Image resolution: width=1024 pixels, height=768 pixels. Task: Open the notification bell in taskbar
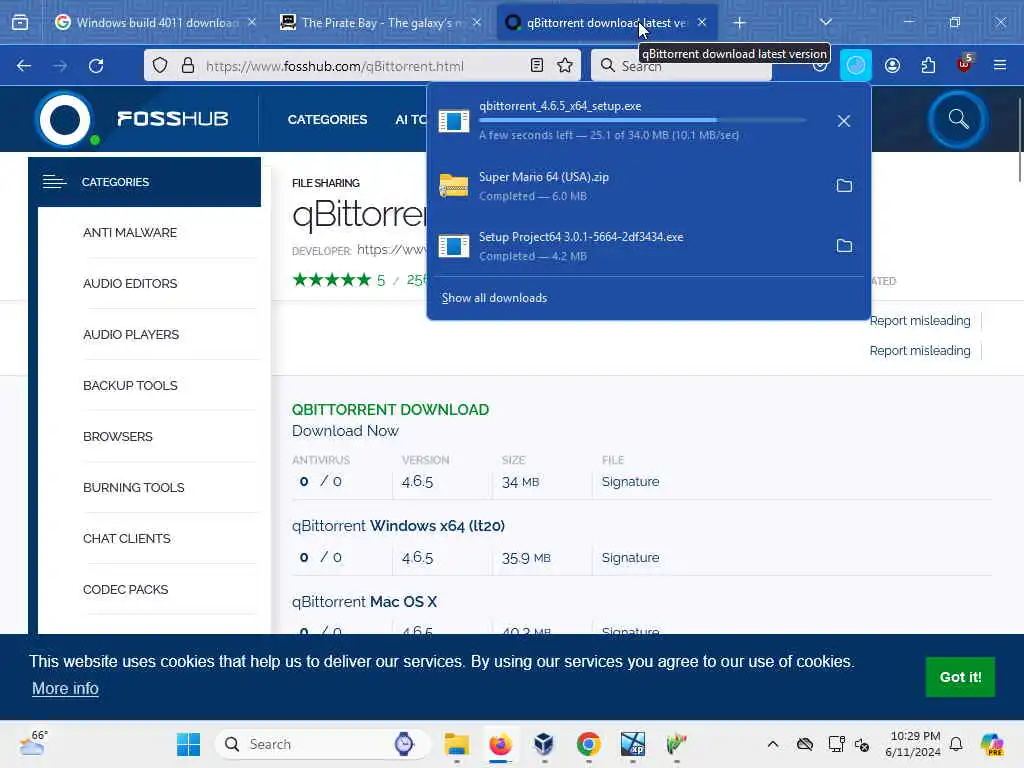pyautogui.click(x=956, y=744)
